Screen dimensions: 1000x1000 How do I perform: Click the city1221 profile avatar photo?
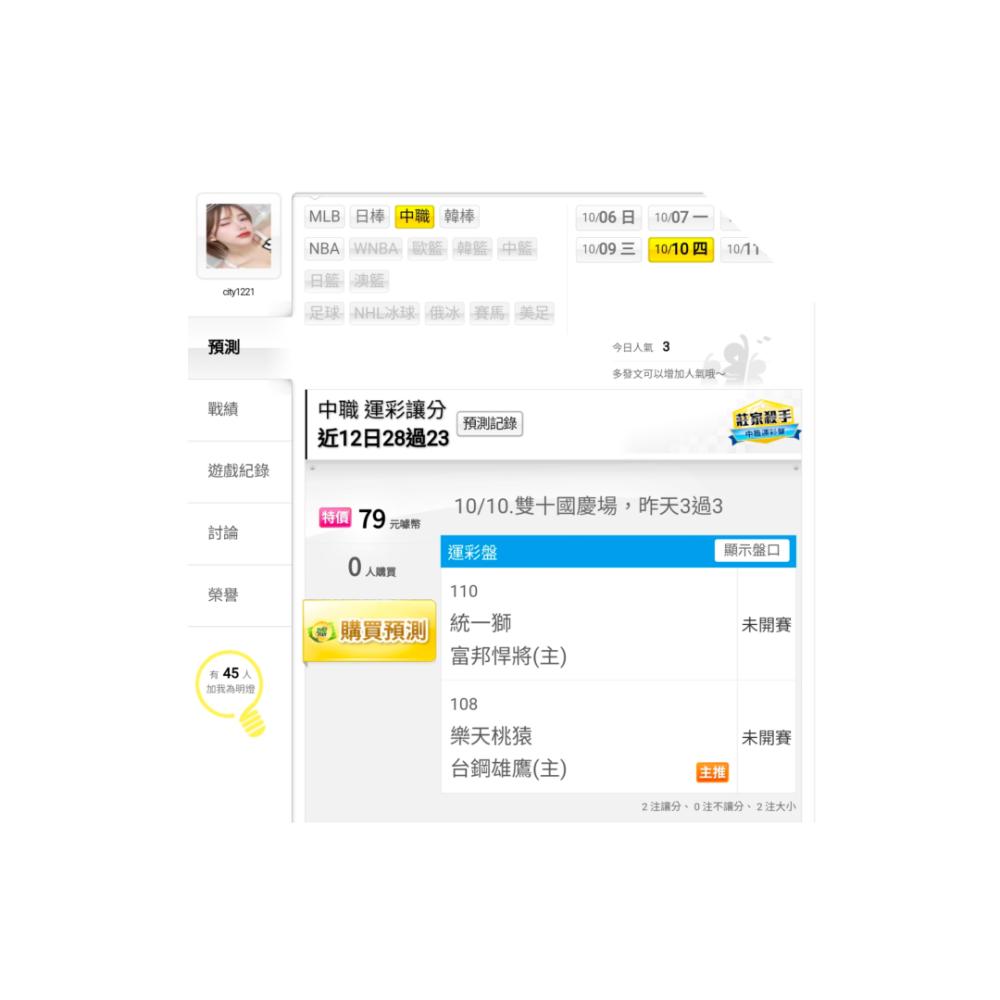[239, 236]
